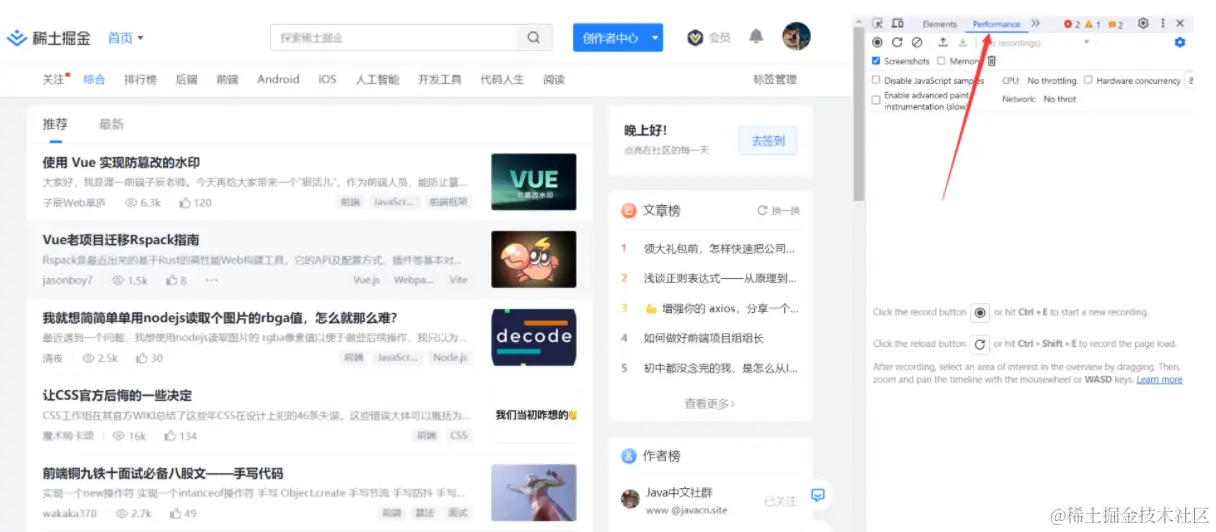Click the Node.js tag
The image size is (1216, 532).
click(450, 357)
